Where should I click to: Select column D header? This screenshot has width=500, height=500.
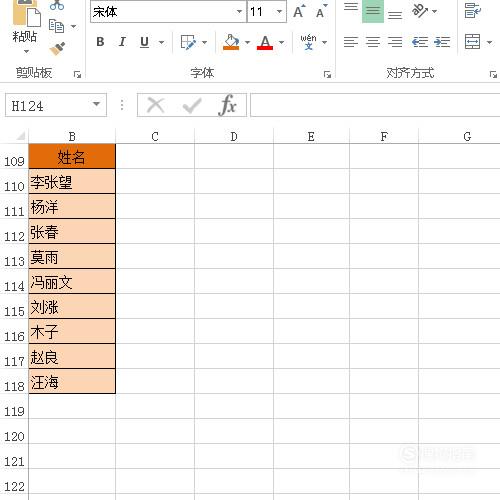pos(234,137)
